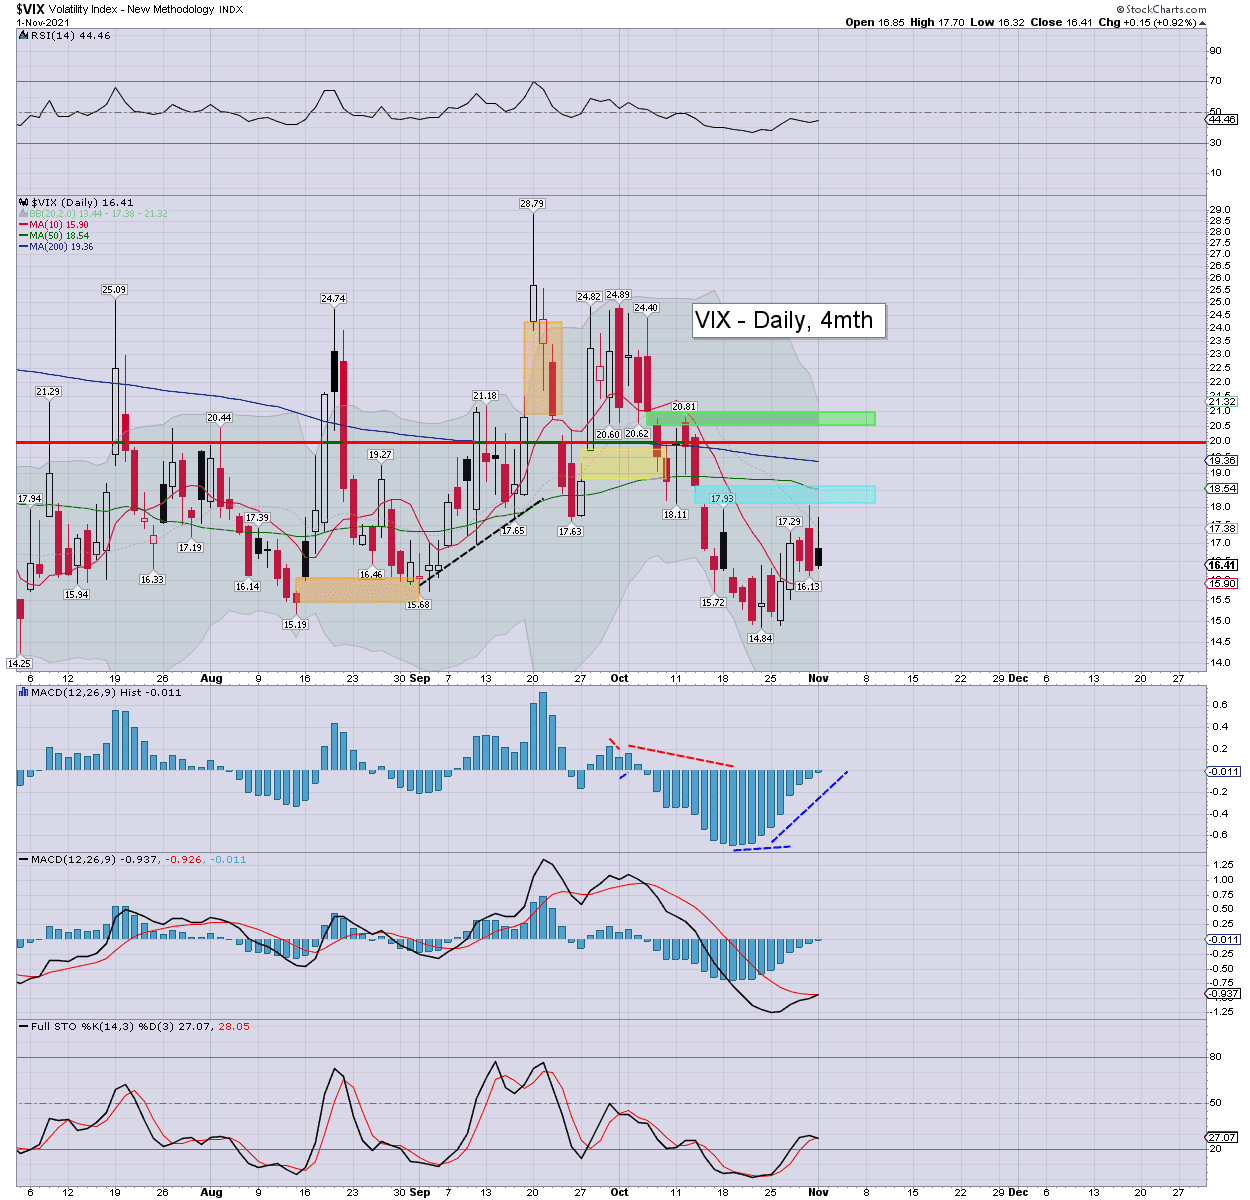Click the MACD(12,26,9) -0.937 panel label
The width and height of the screenshot is (1250, 1200).
pos(133,859)
